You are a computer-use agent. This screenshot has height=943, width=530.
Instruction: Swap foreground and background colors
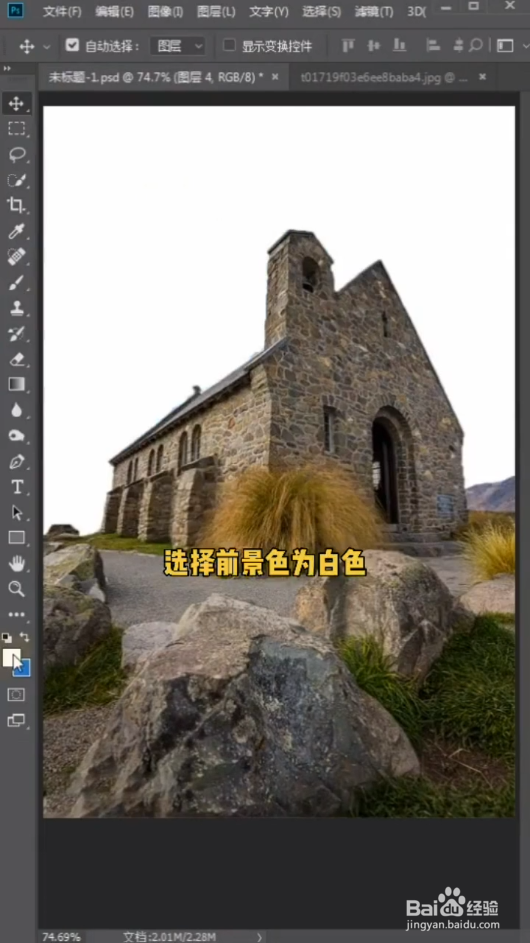[x=25, y=637]
